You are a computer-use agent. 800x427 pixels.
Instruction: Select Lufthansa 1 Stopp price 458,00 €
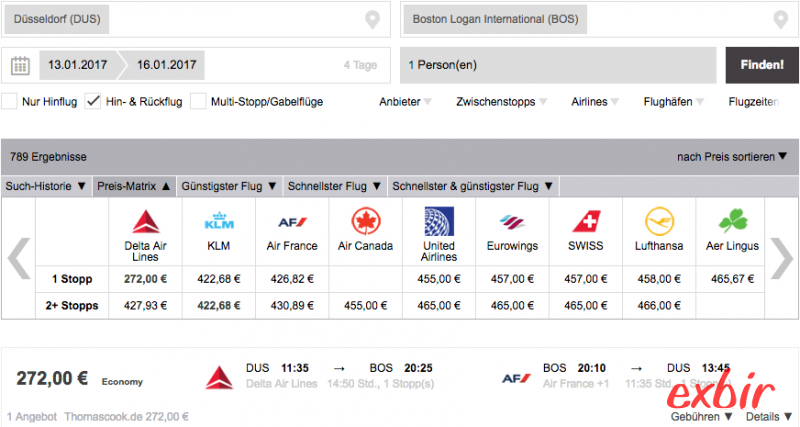coord(659,279)
